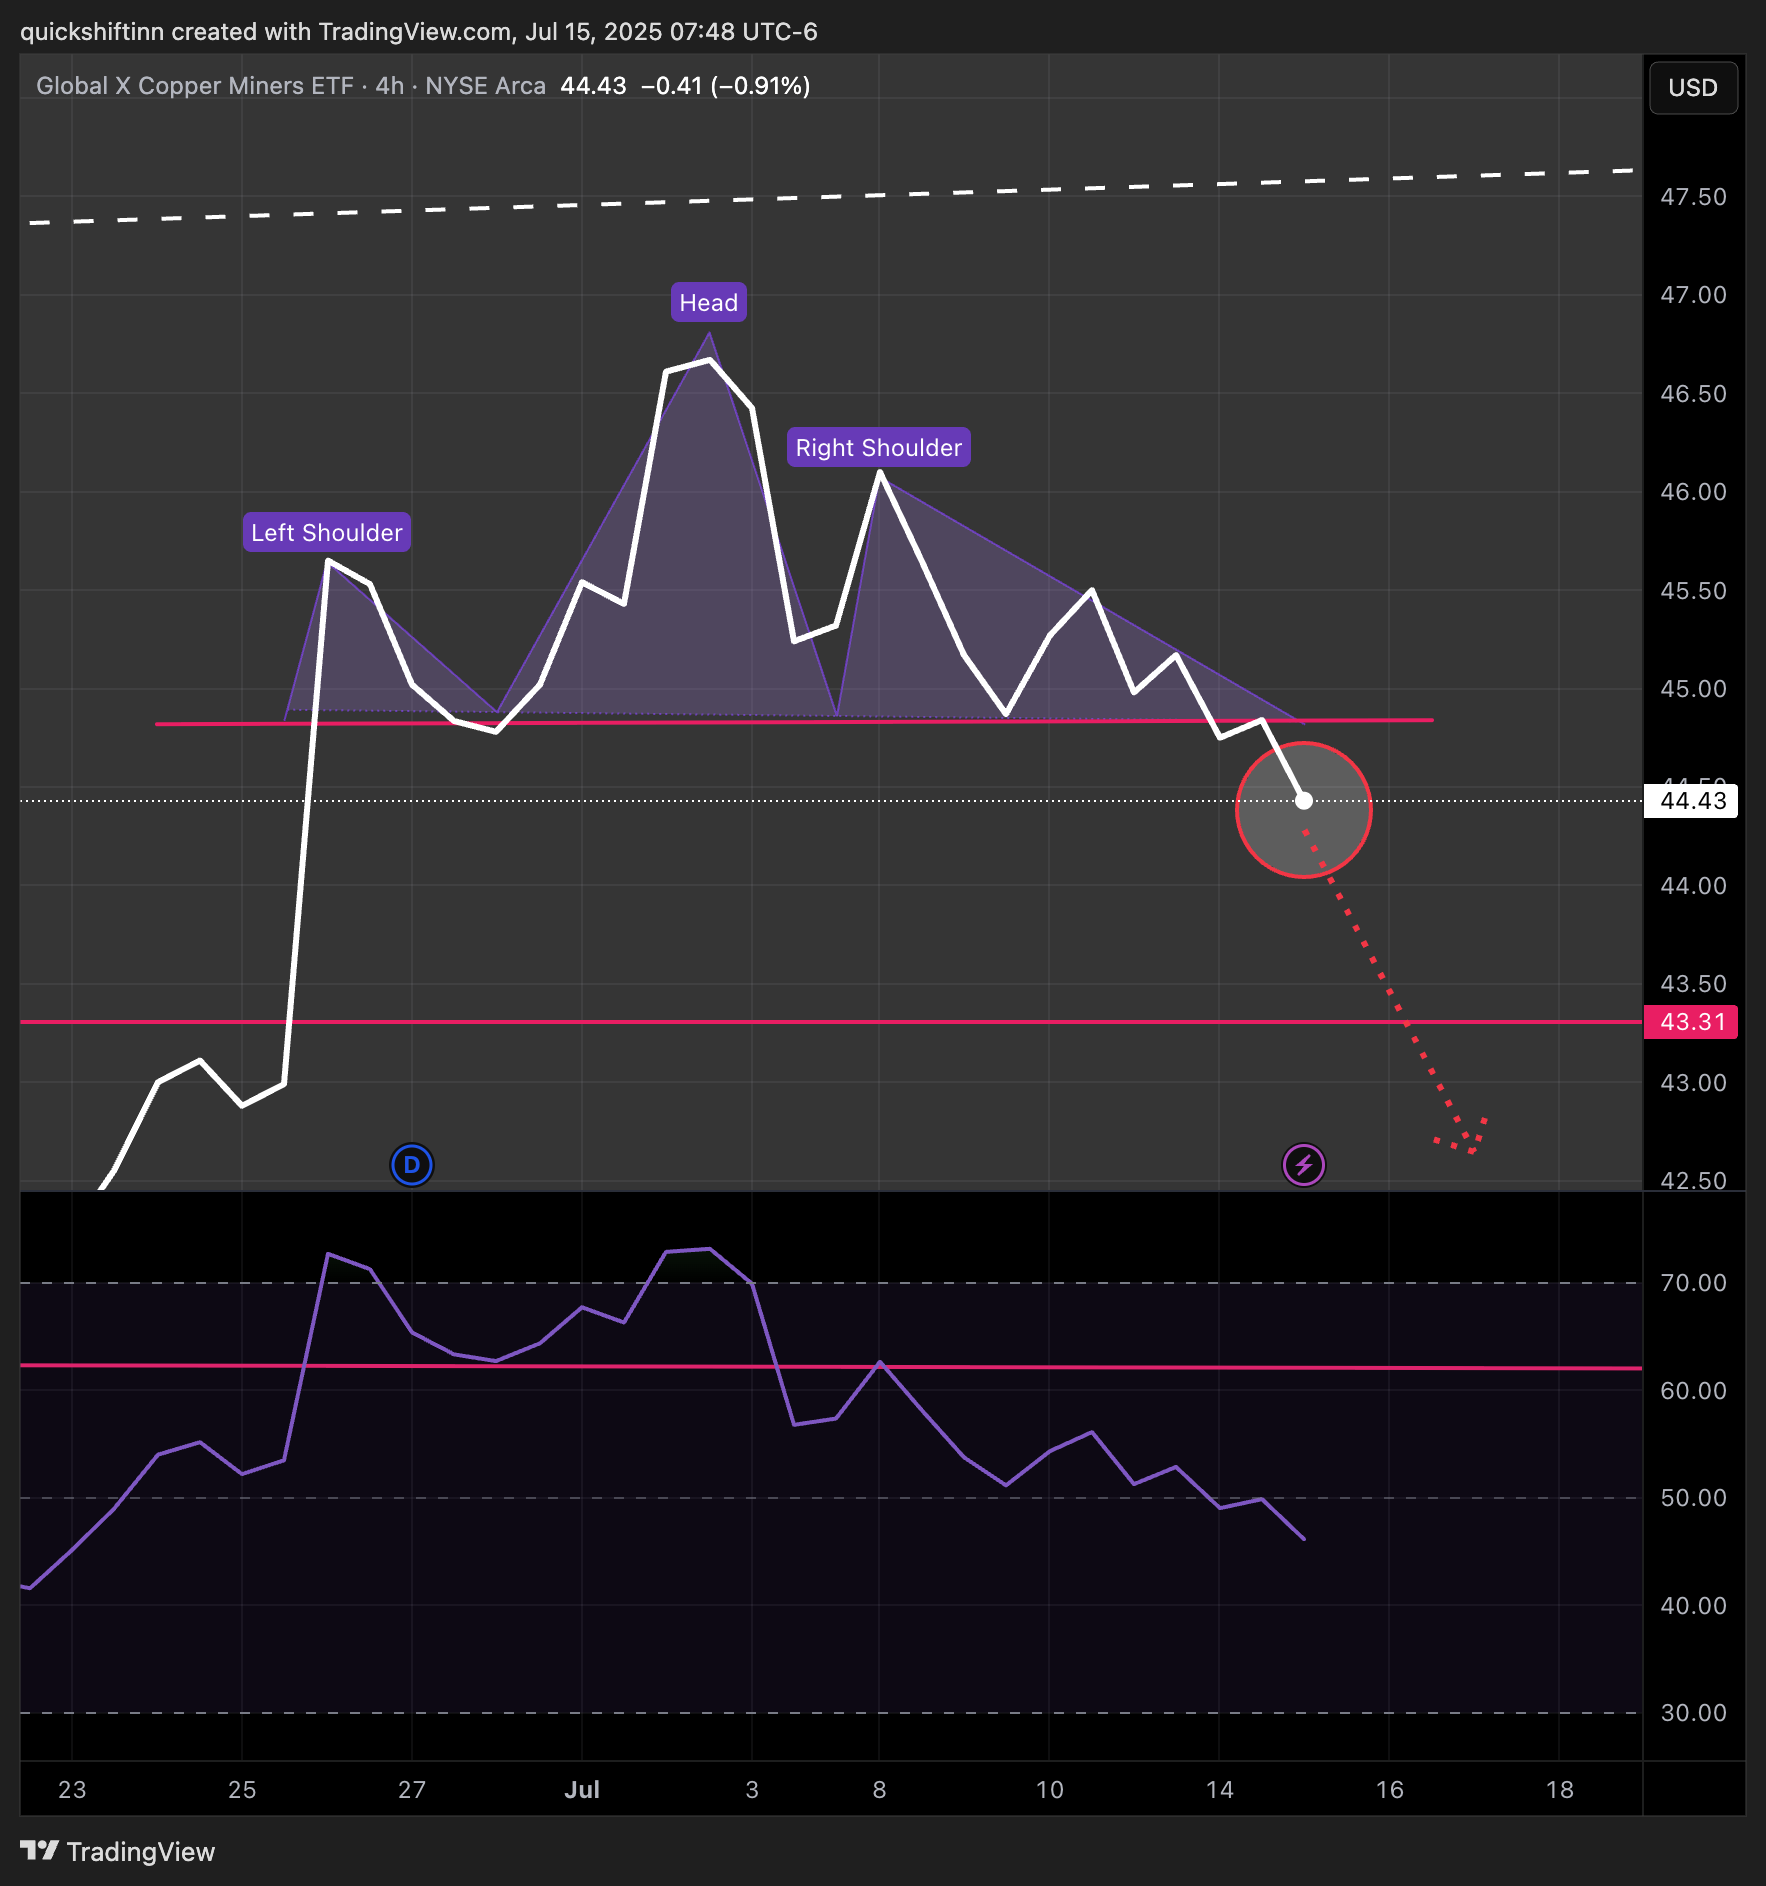Click the purple lightning bolt event icon
1766x1886 pixels.
1303,1165
